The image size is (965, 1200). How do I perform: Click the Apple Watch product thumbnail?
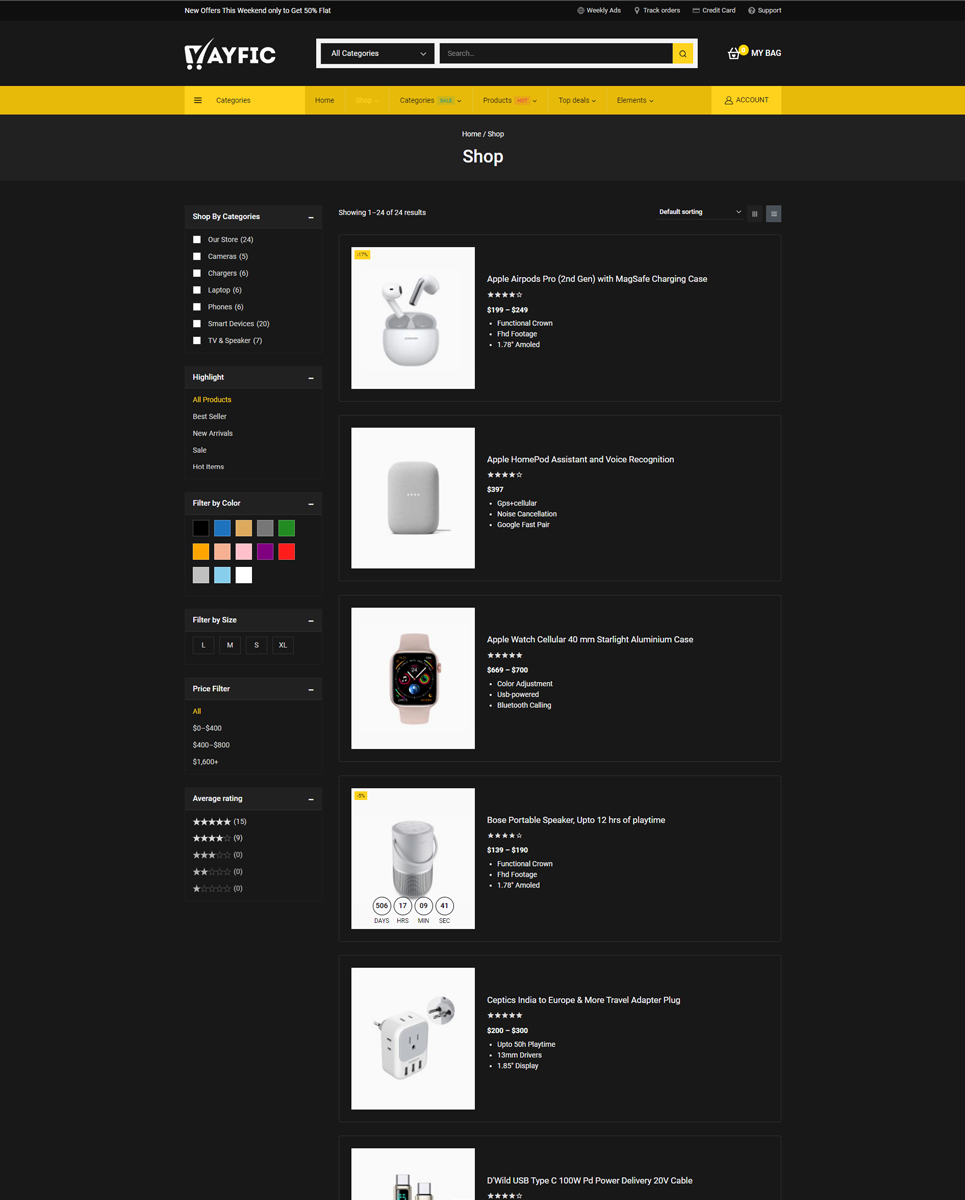tap(413, 678)
